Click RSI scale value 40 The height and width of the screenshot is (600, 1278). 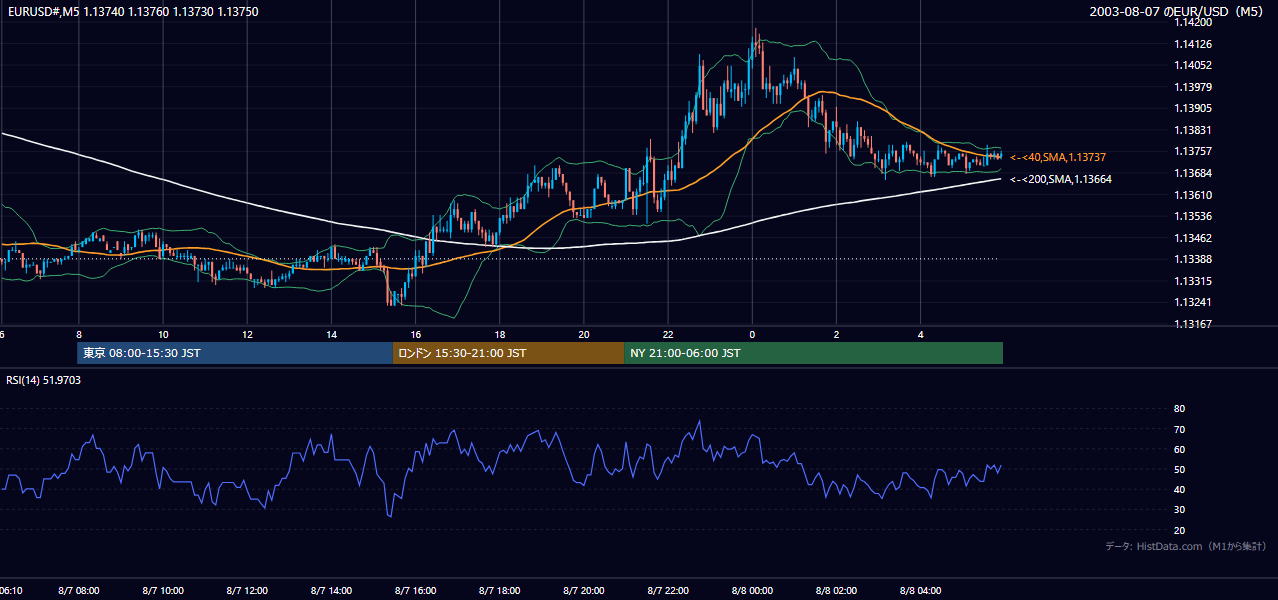click(1180, 490)
